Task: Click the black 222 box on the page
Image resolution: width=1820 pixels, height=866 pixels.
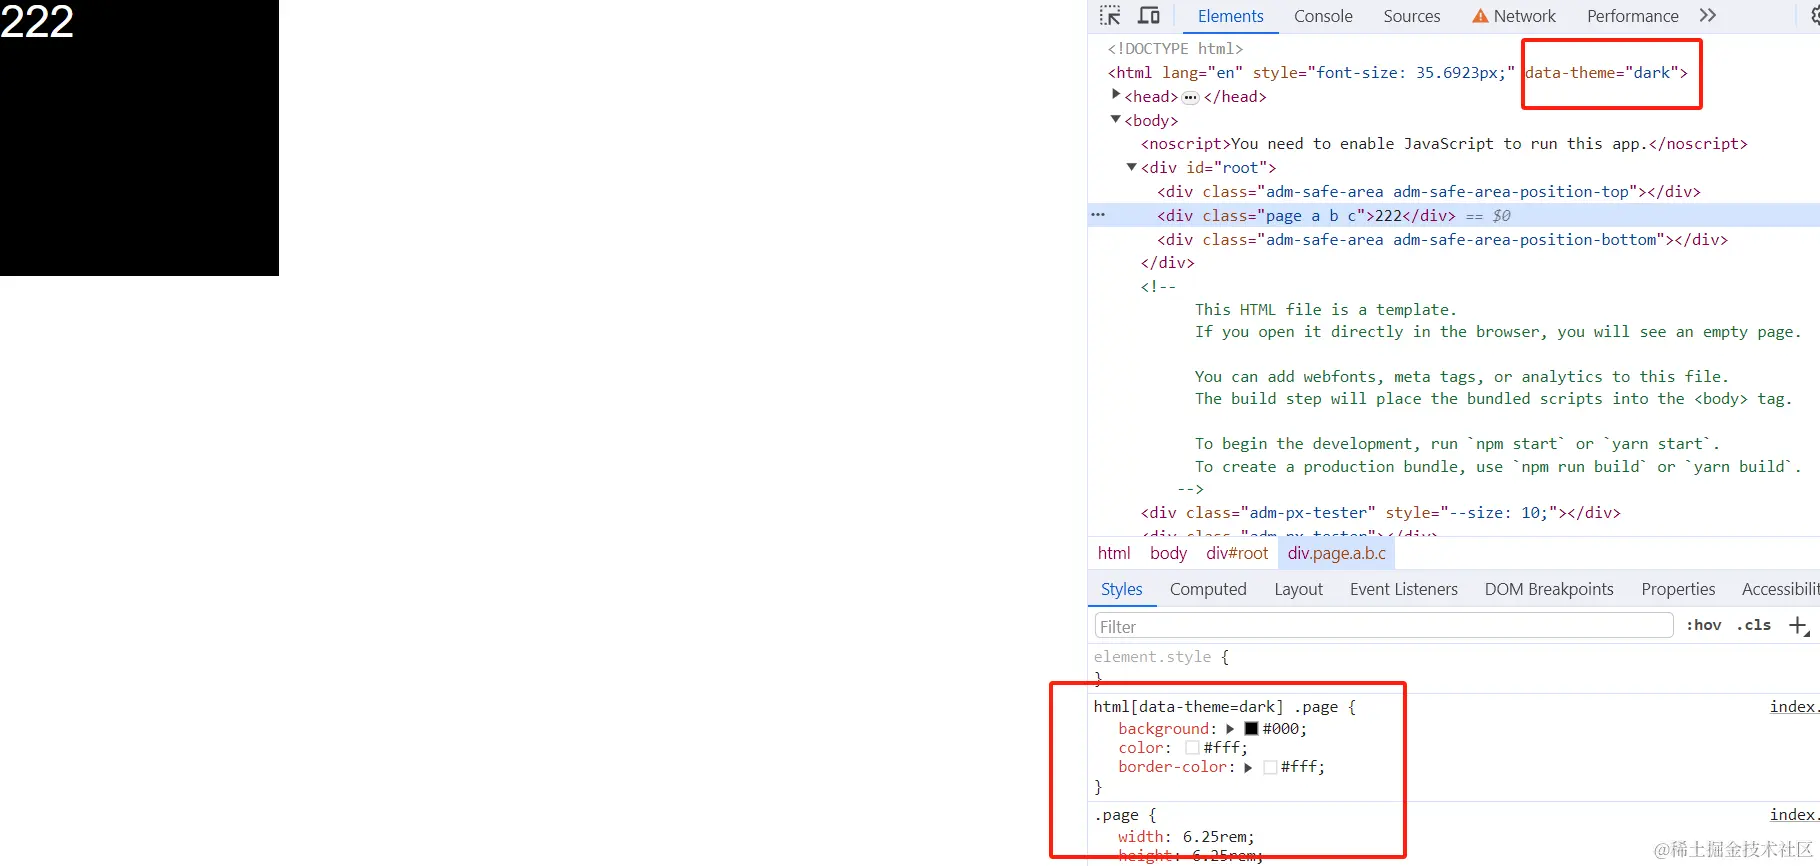Action: tap(139, 138)
